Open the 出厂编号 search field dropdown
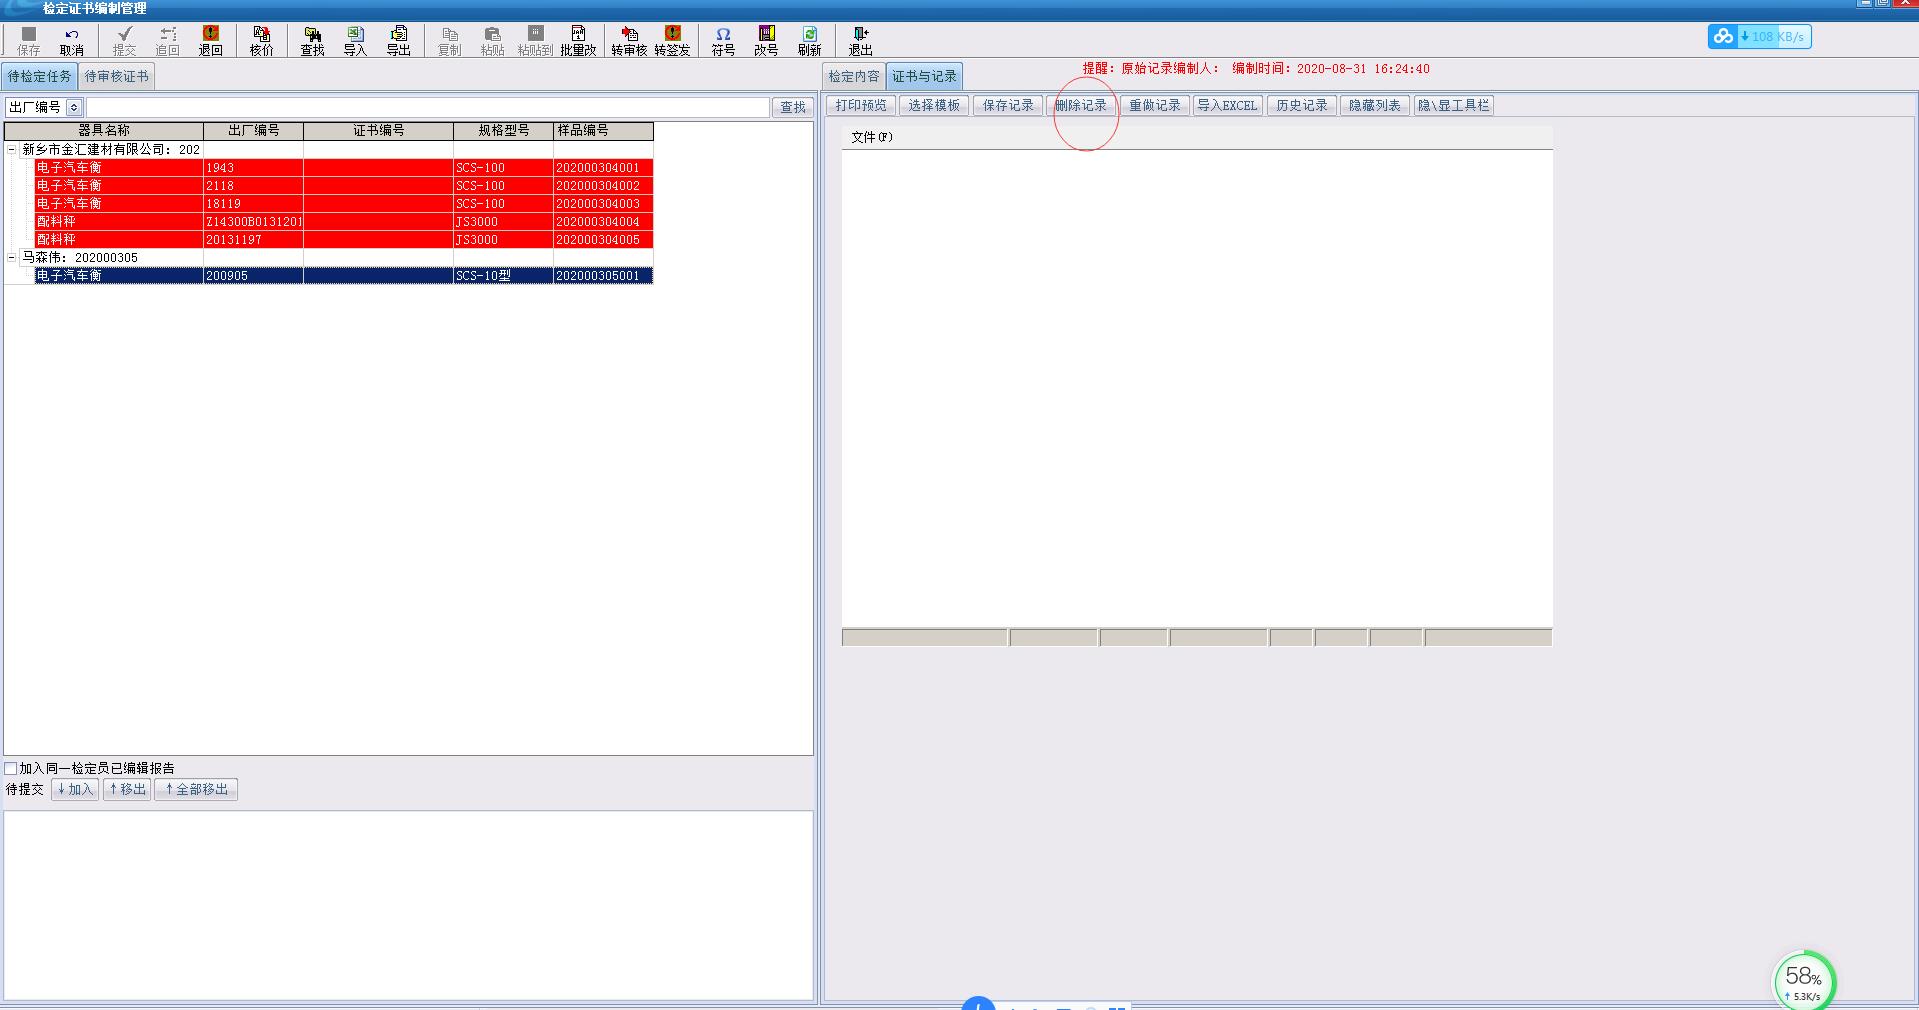This screenshot has width=1919, height=1010. (74, 107)
